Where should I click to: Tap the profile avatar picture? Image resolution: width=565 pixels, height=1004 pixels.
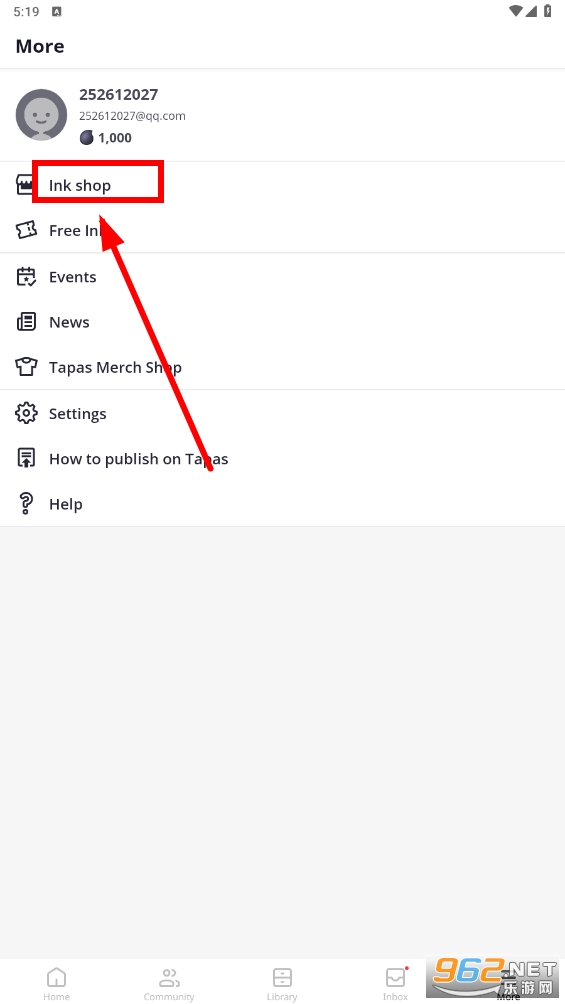click(x=41, y=115)
